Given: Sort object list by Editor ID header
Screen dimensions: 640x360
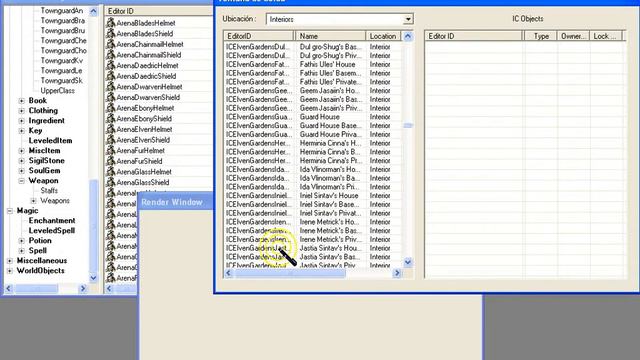Looking at the screenshot, I should (x=158, y=11).
